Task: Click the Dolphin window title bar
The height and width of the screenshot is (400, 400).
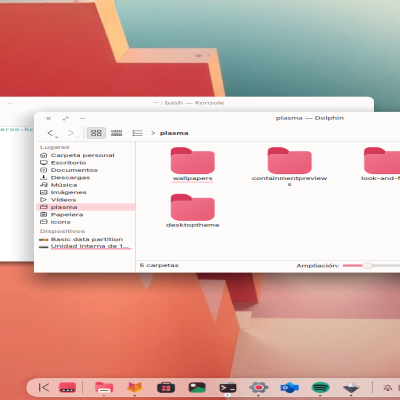Action: [310, 118]
